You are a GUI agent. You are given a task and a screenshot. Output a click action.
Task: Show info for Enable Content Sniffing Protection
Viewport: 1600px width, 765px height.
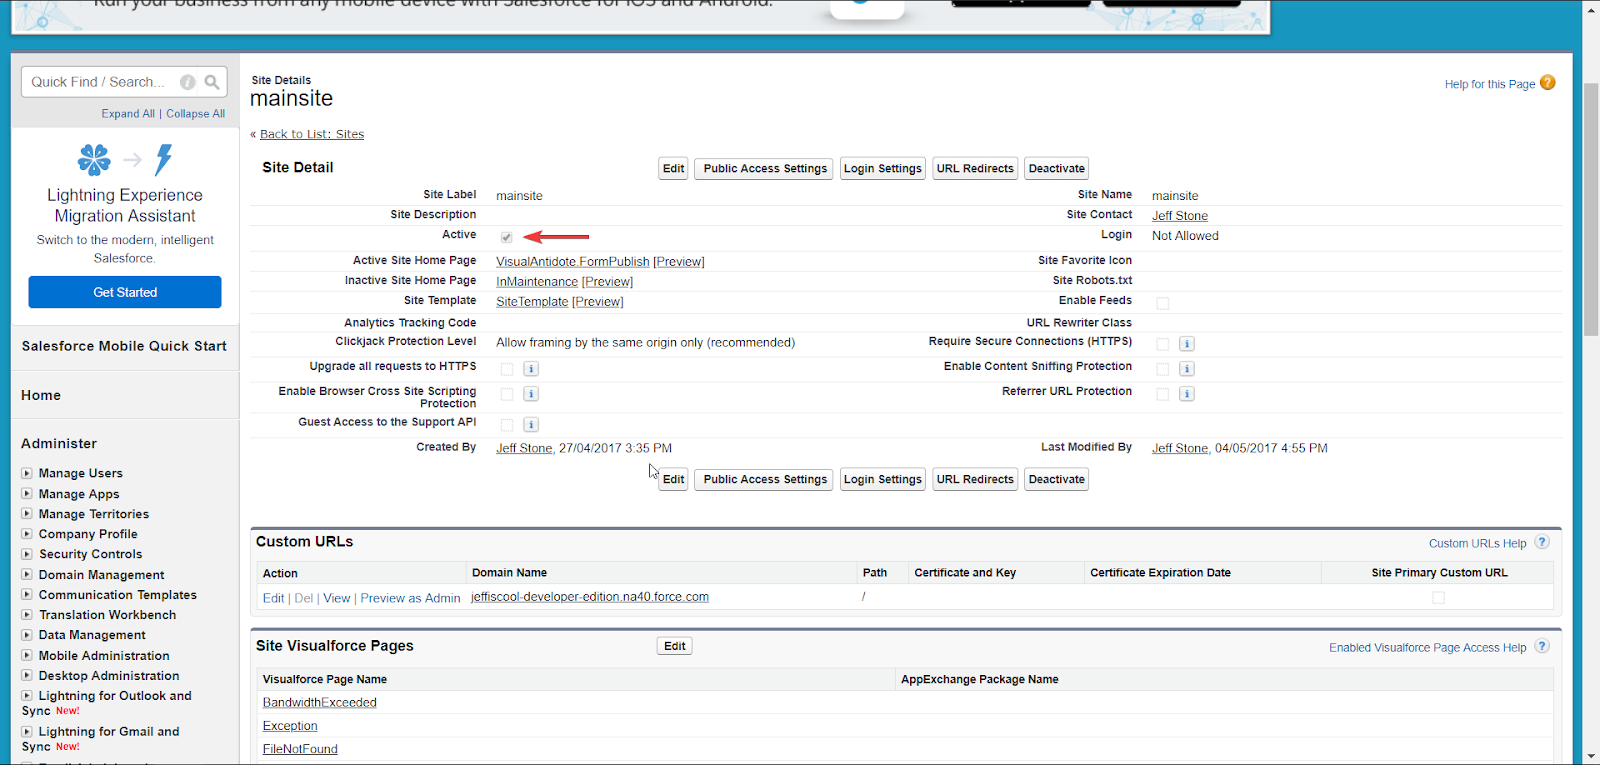[x=1186, y=369]
